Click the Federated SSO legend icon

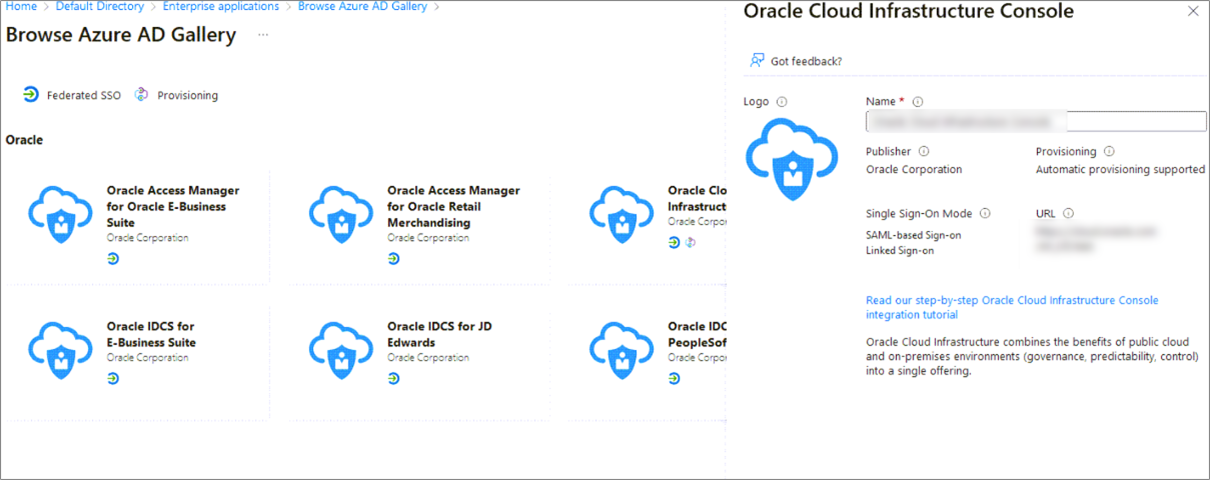click(x=31, y=95)
